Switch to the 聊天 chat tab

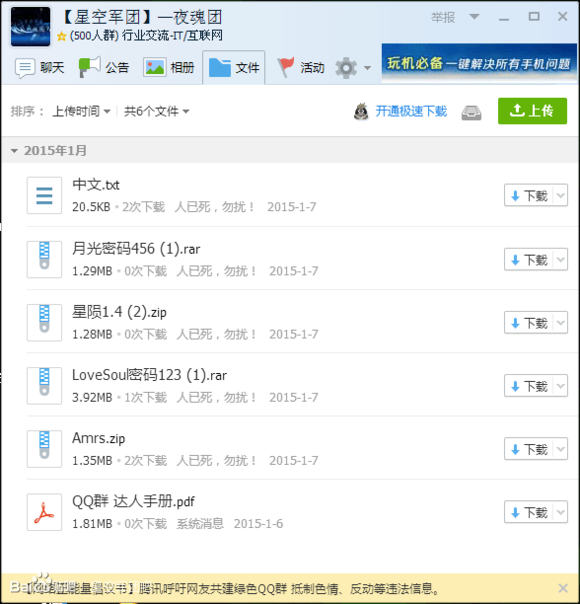pyautogui.click(x=40, y=68)
